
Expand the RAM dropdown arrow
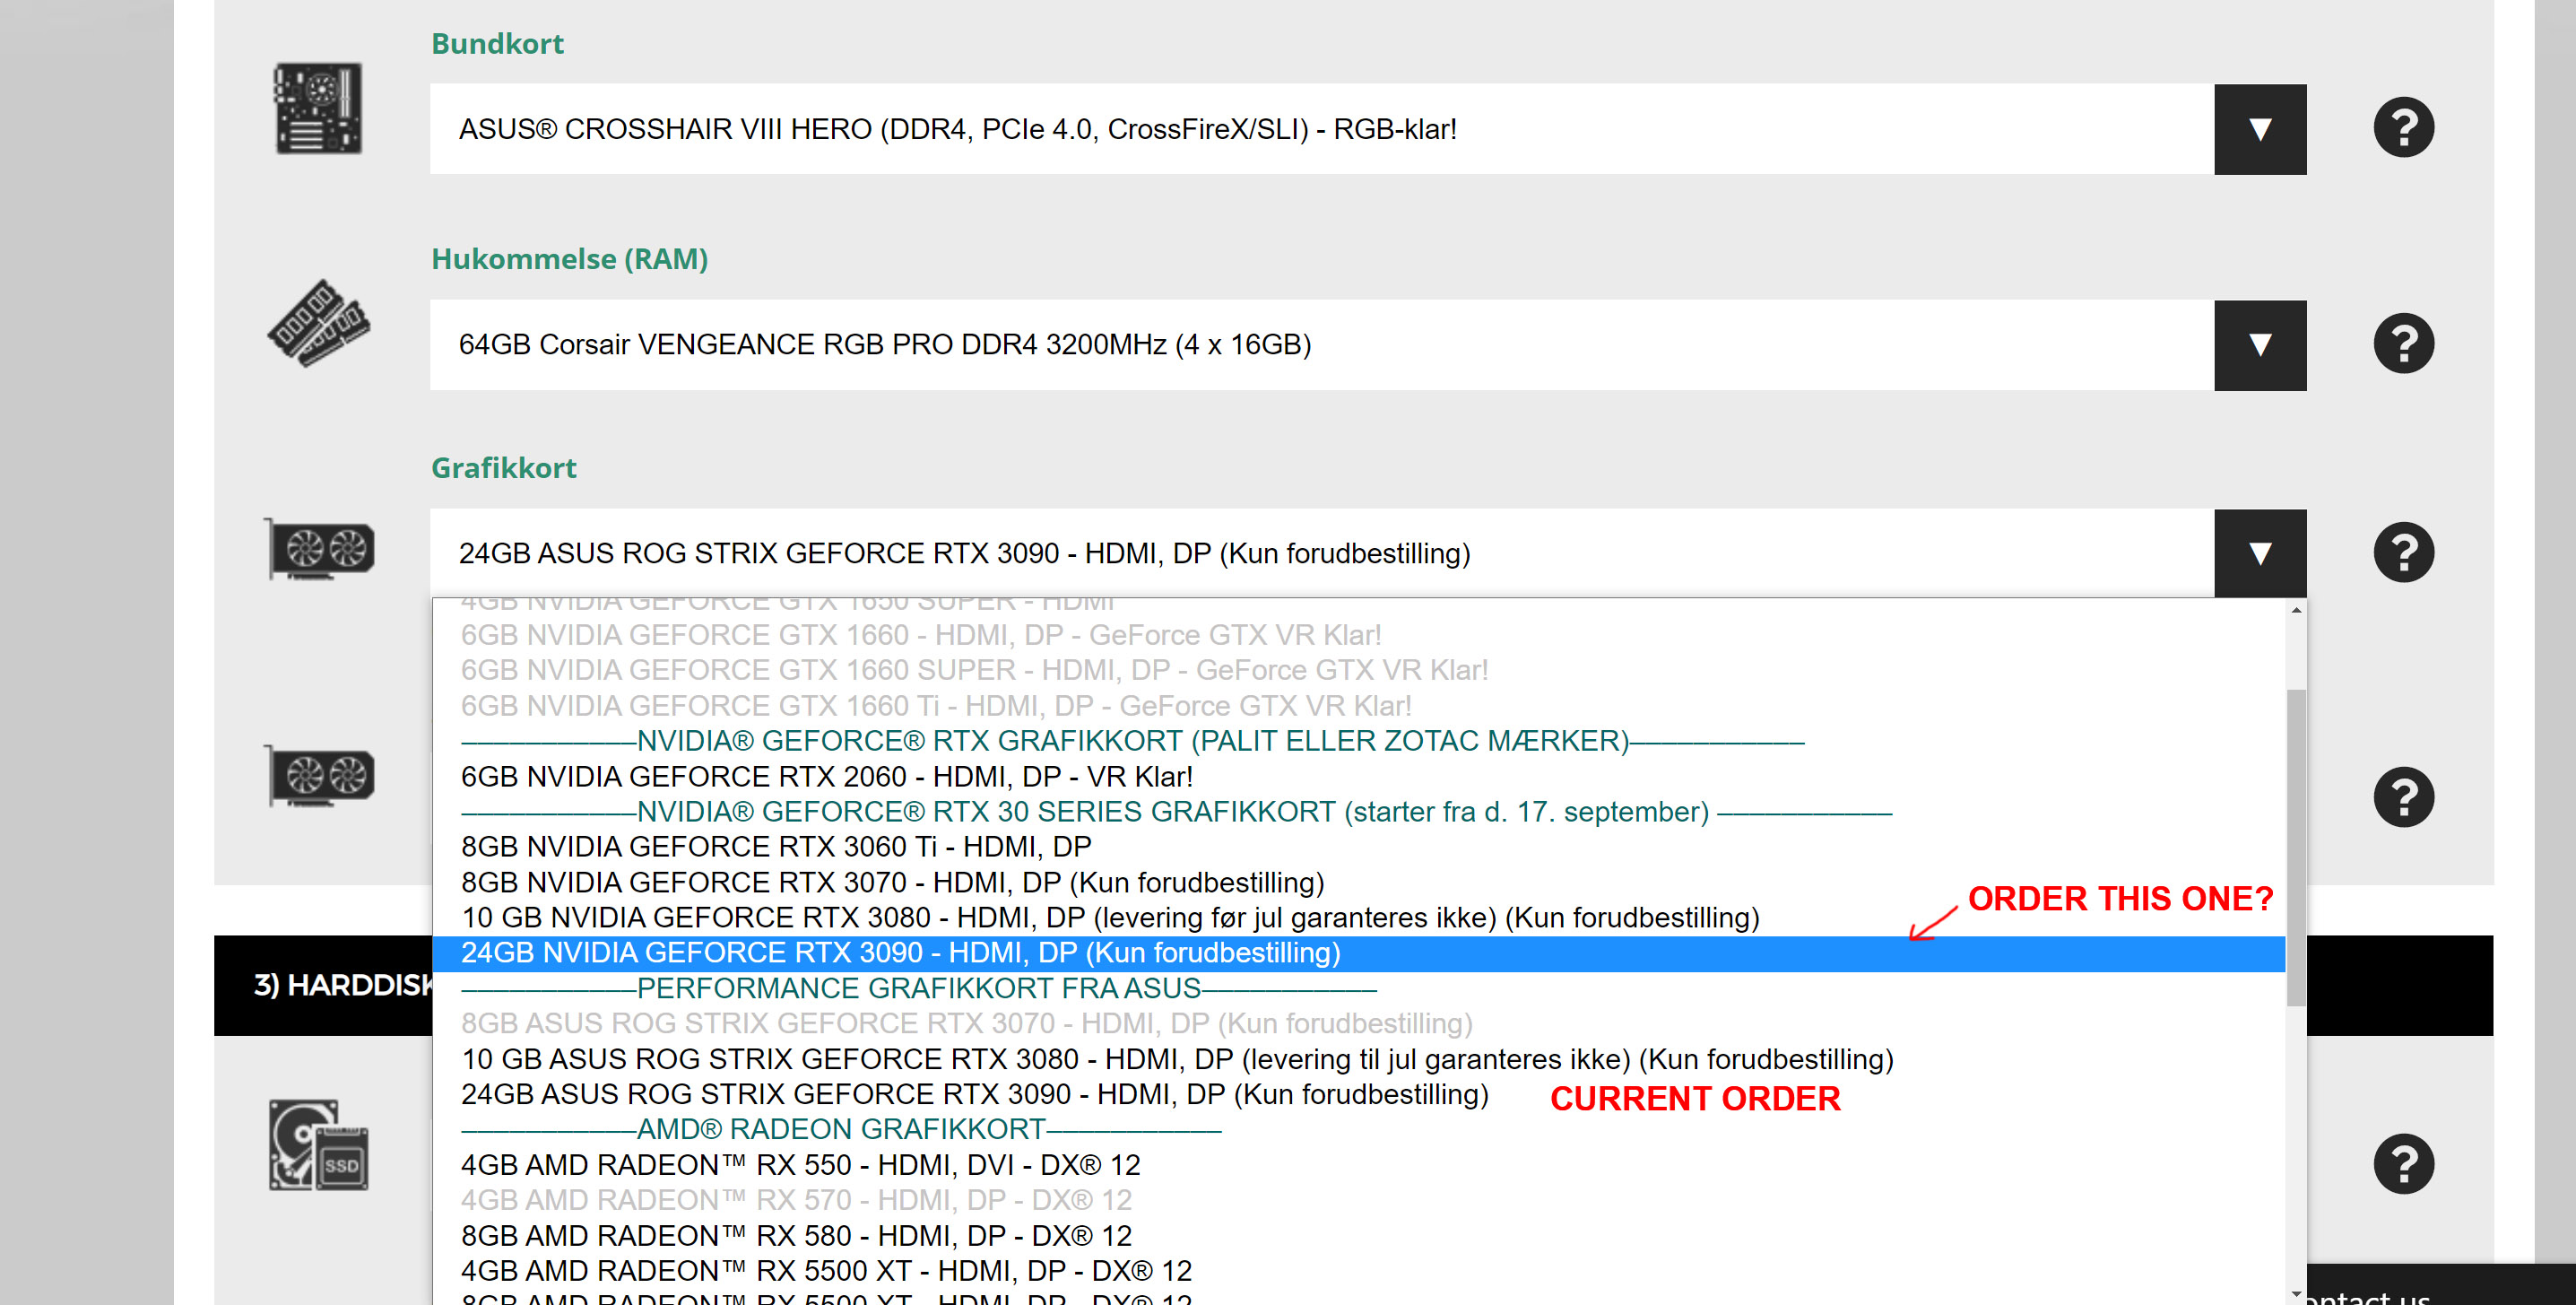coord(2260,345)
